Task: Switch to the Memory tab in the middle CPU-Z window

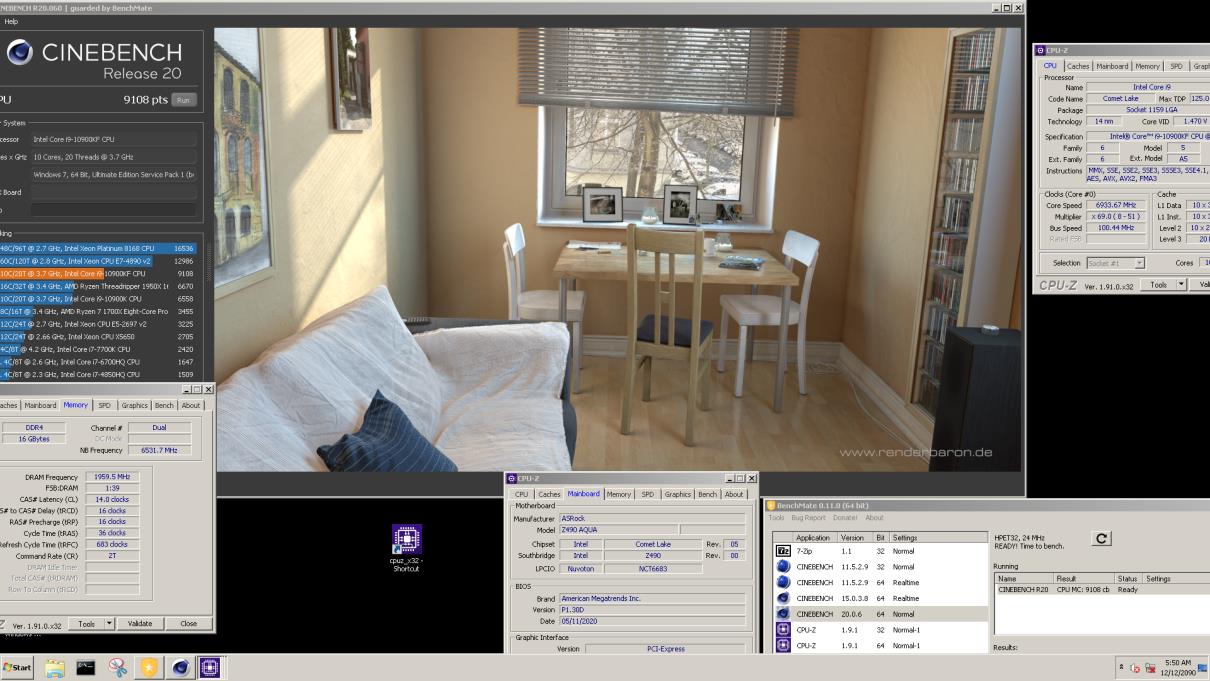Action: (x=619, y=493)
